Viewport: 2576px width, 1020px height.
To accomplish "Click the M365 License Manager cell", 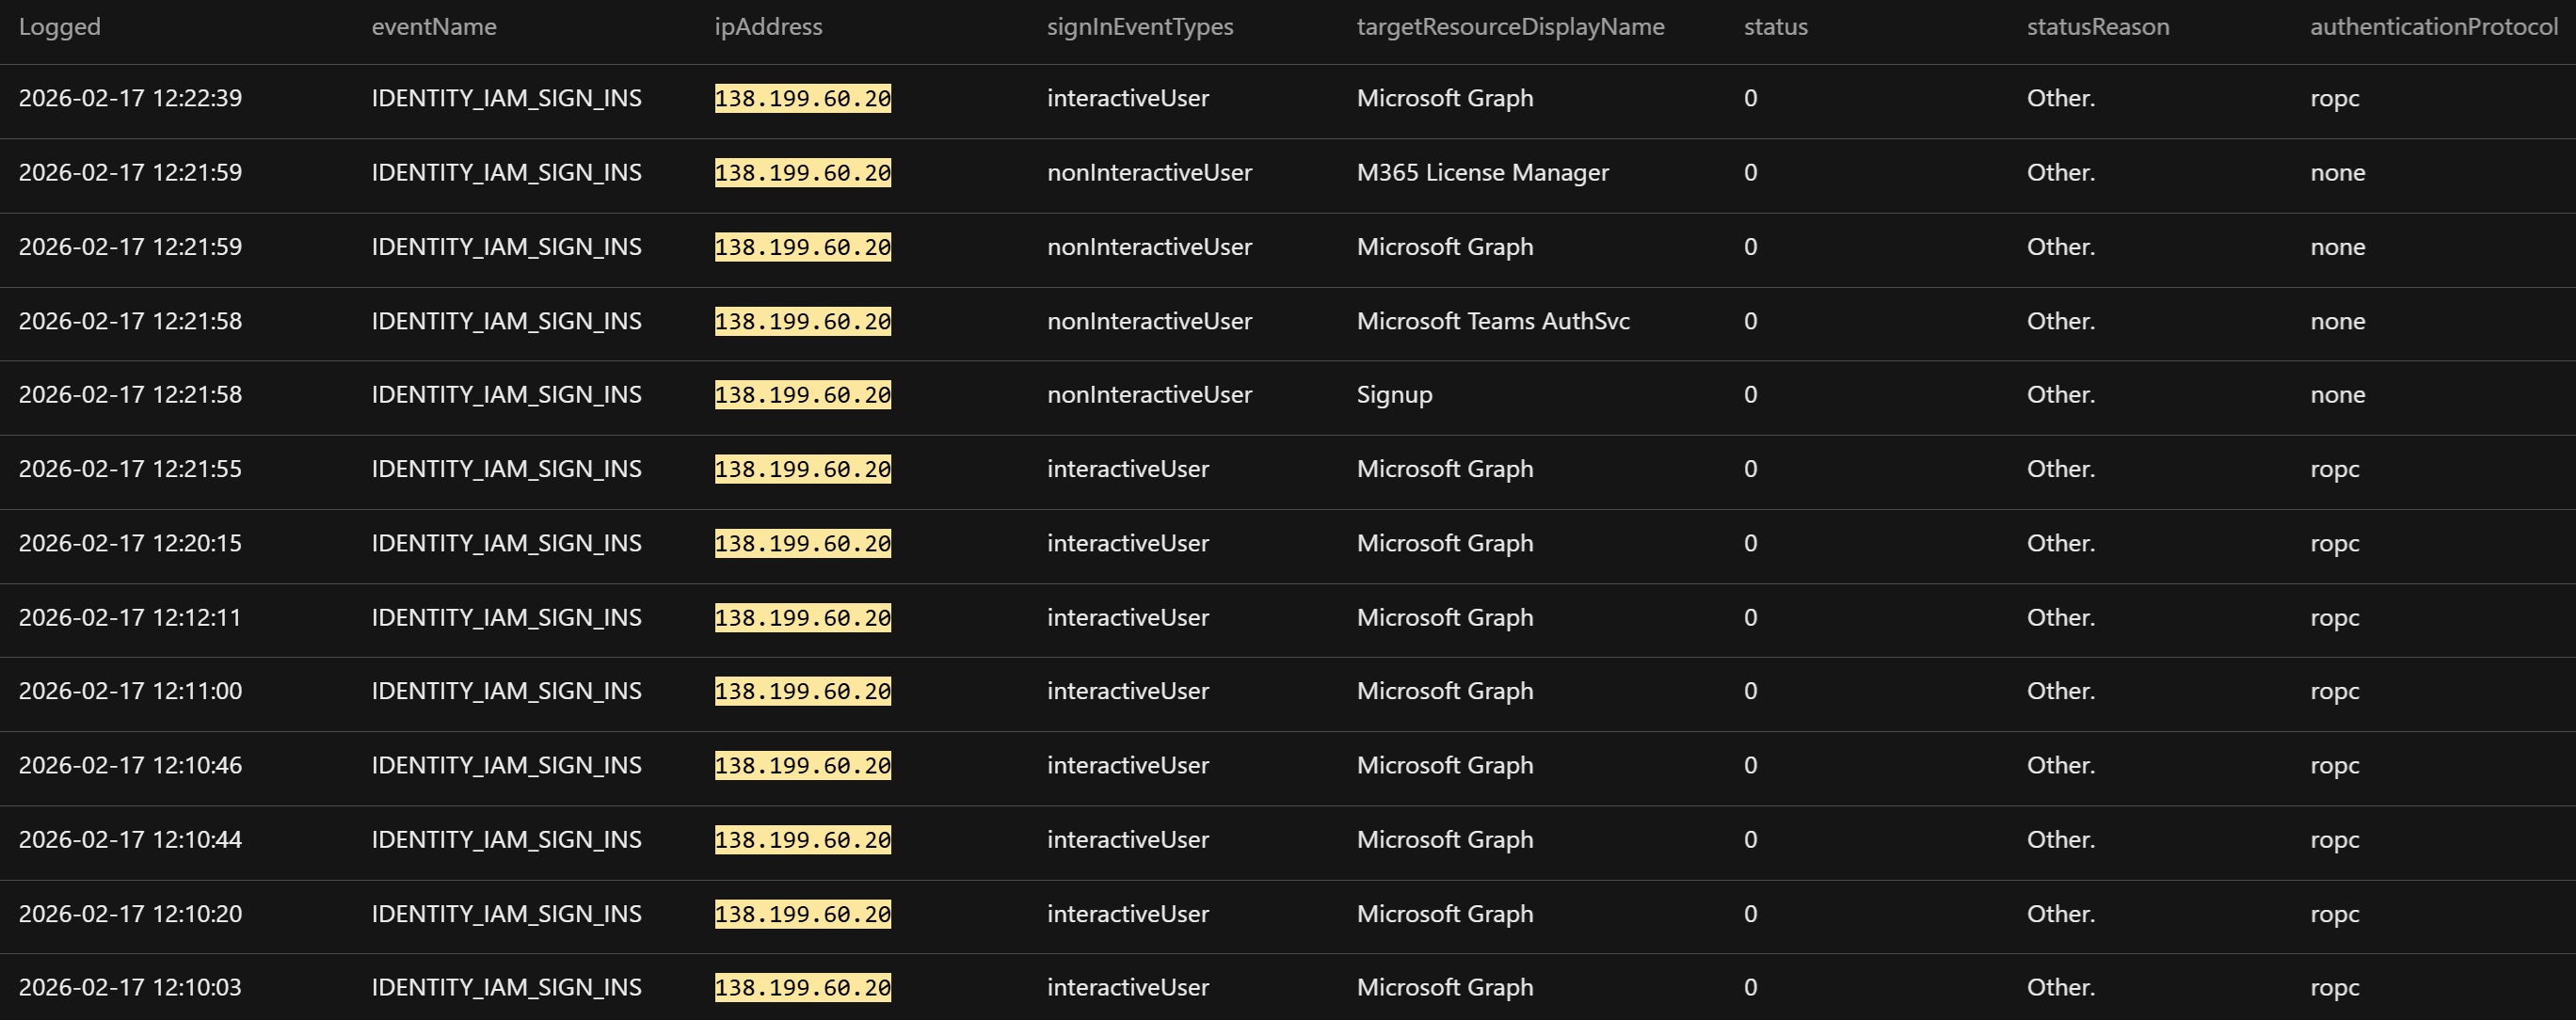I will point(1482,172).
